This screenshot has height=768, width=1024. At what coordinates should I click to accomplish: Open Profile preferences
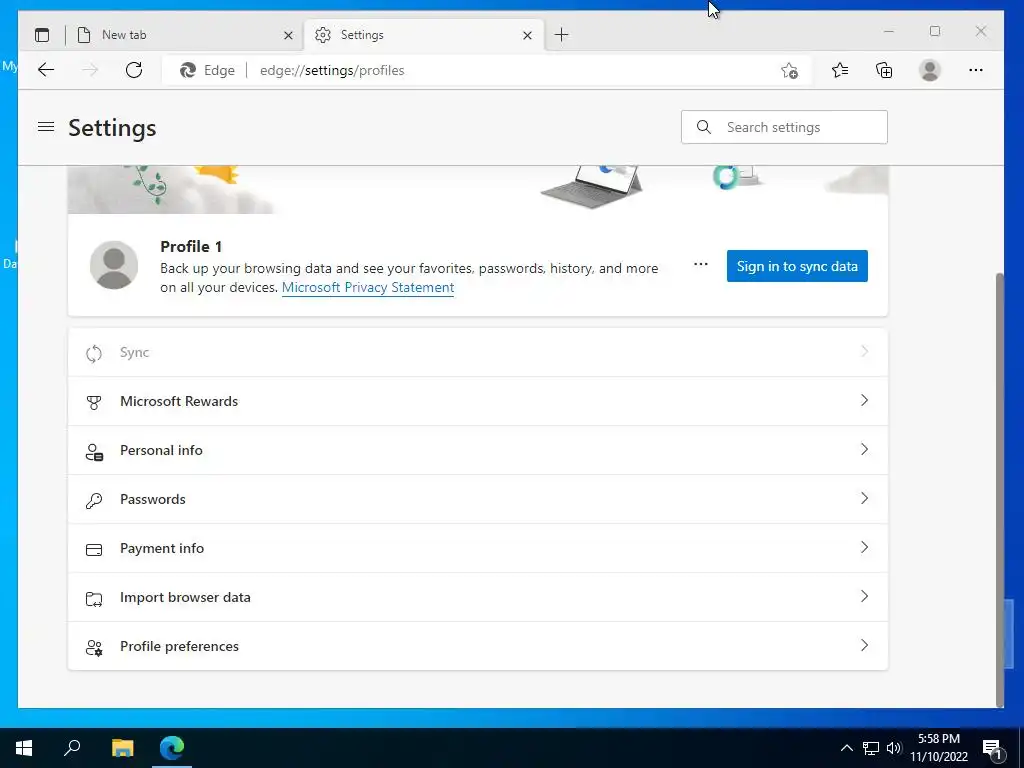477,646
